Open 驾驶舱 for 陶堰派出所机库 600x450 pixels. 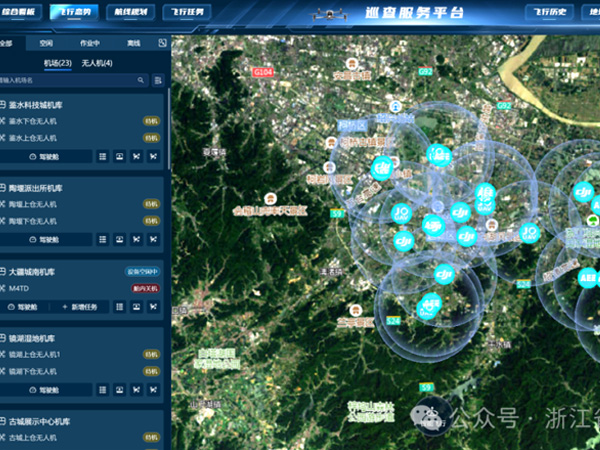pyautogui.click(x=45, y=240)
